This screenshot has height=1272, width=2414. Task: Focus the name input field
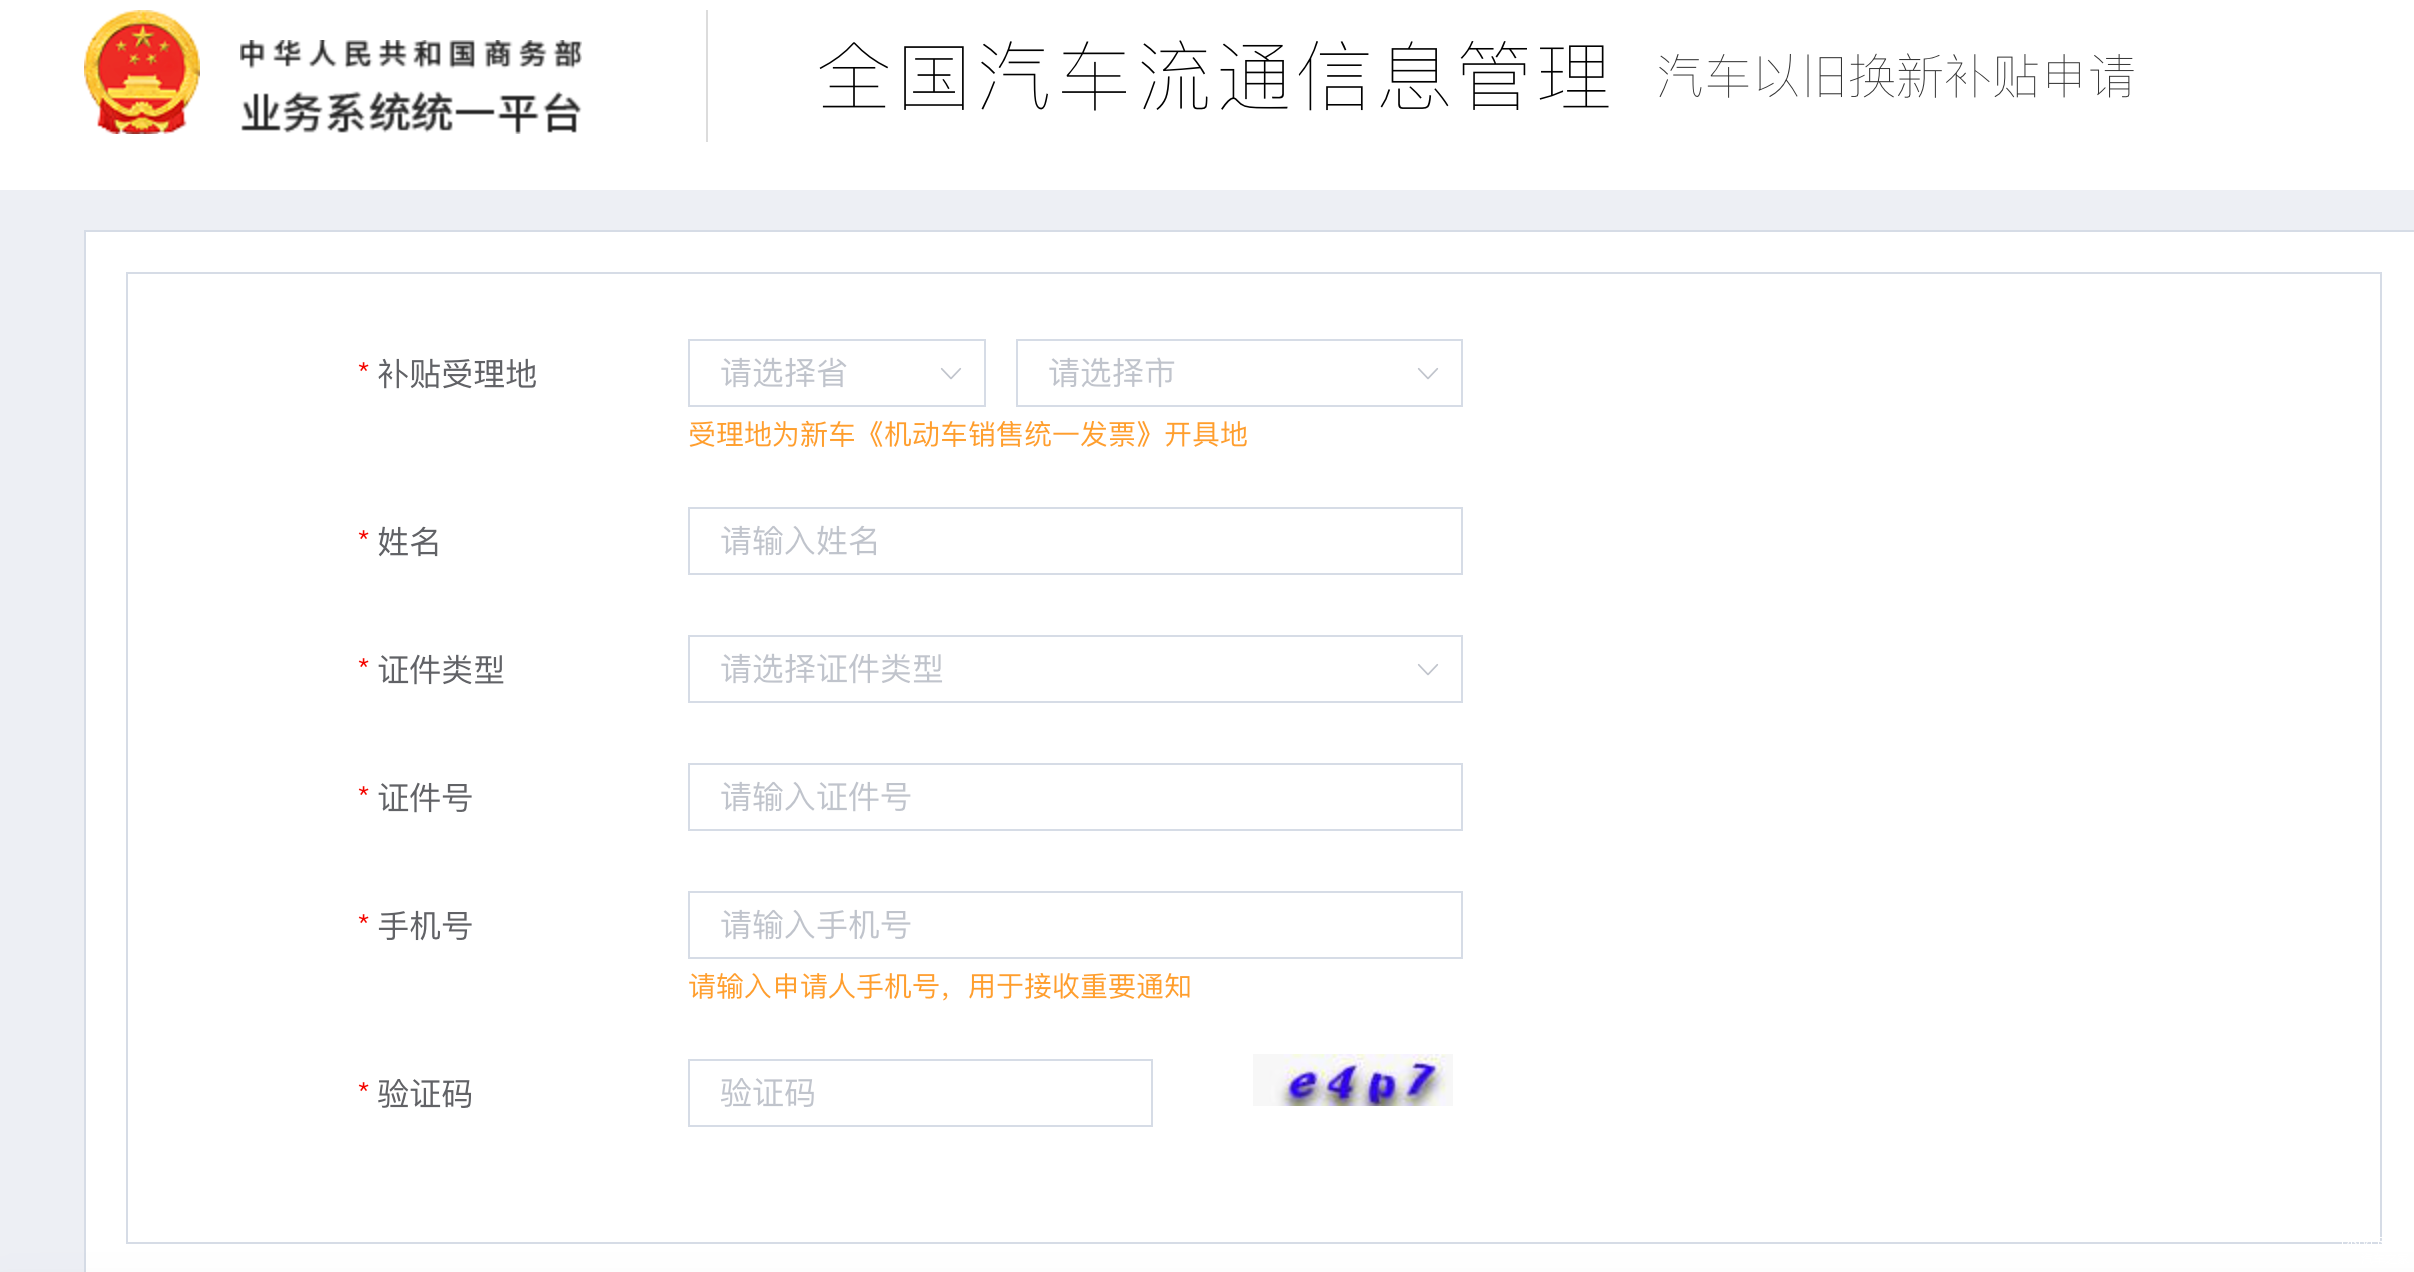(x=1074, y=541)
